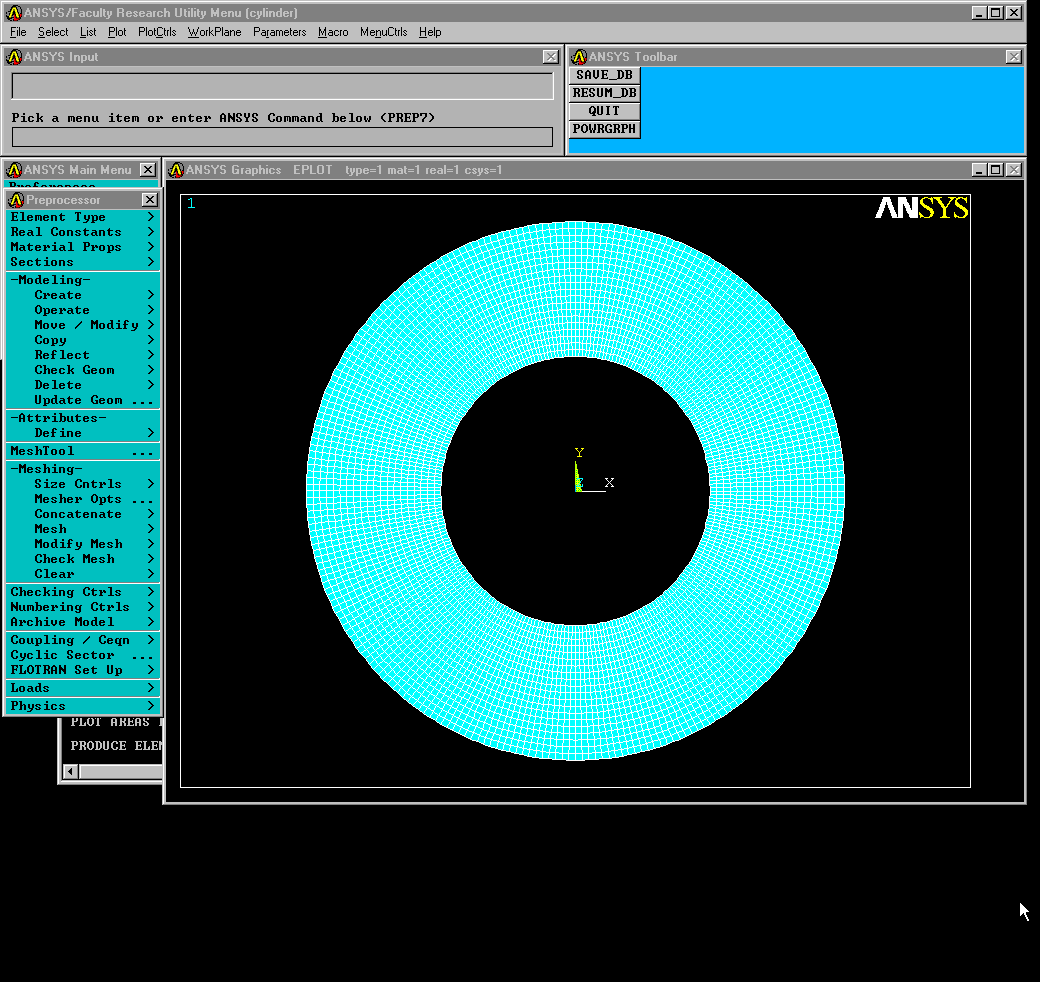The height and width of the screenshot is (982, 1040).
Task: Expand Modeling Operate submenu
Action: (x=82, y=310)
